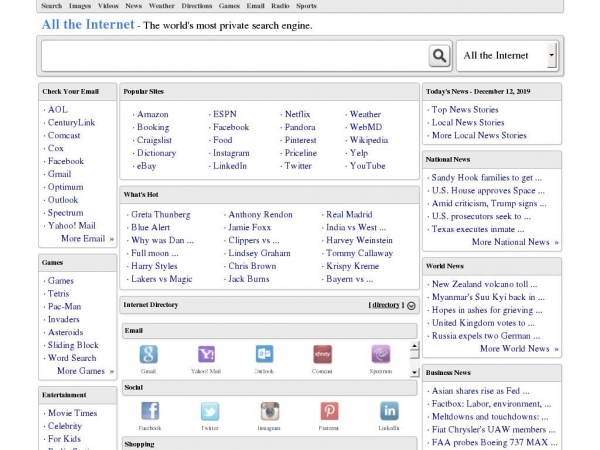Open the Yahoo! Mail icon
Screen dimensions: 600x450
coord(206,354)
